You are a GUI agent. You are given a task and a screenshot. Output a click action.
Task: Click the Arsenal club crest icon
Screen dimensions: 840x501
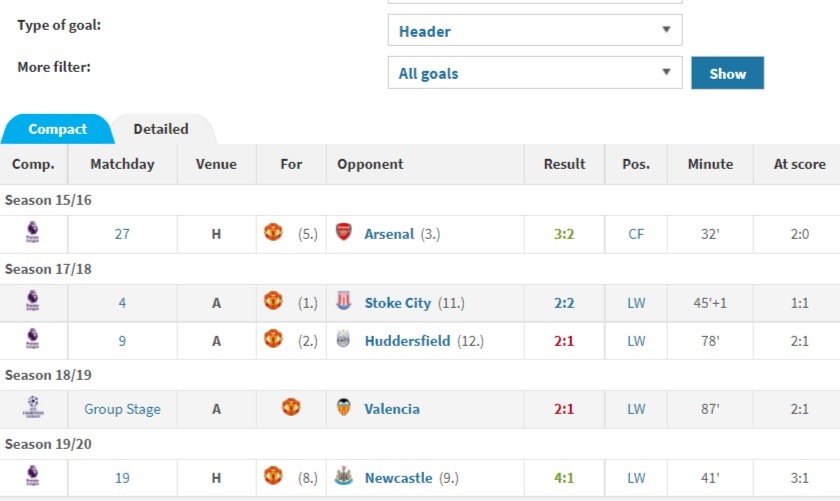tap(343, 233)
